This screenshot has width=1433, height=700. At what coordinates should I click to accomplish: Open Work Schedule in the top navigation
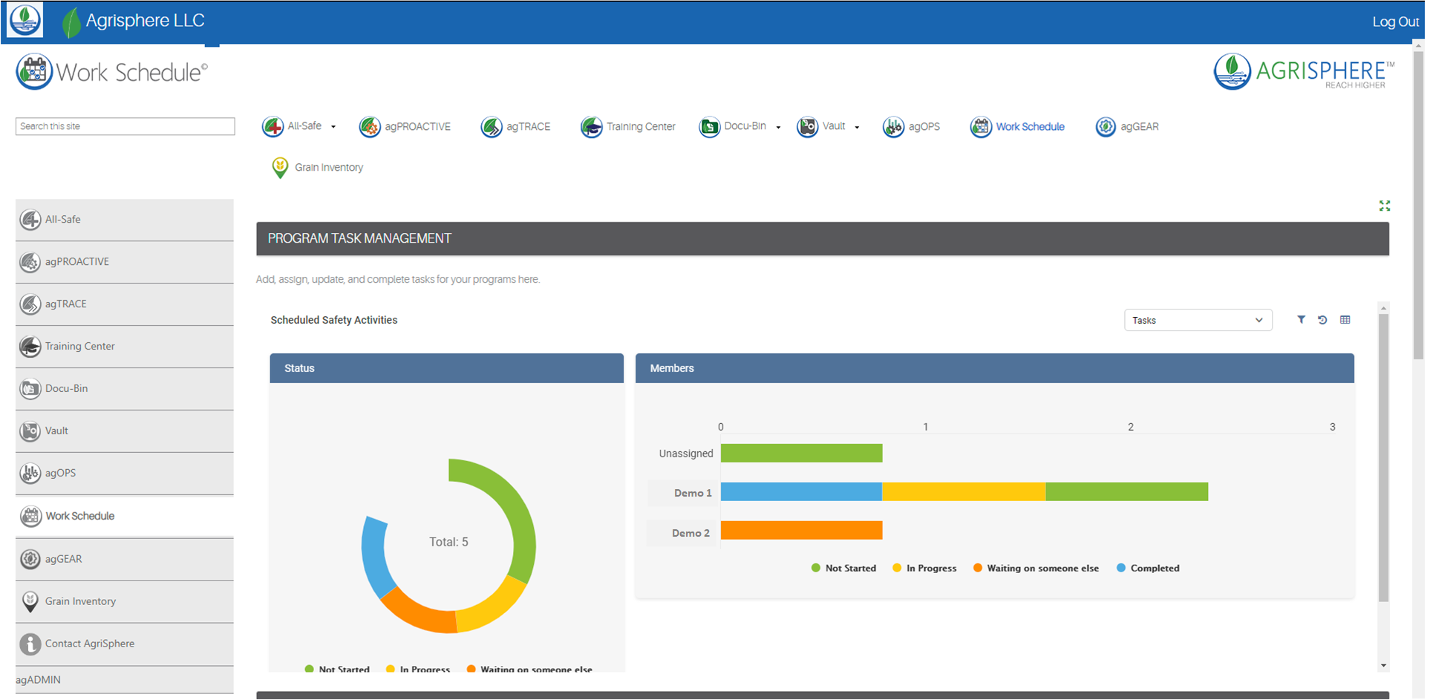(1017, 127)
